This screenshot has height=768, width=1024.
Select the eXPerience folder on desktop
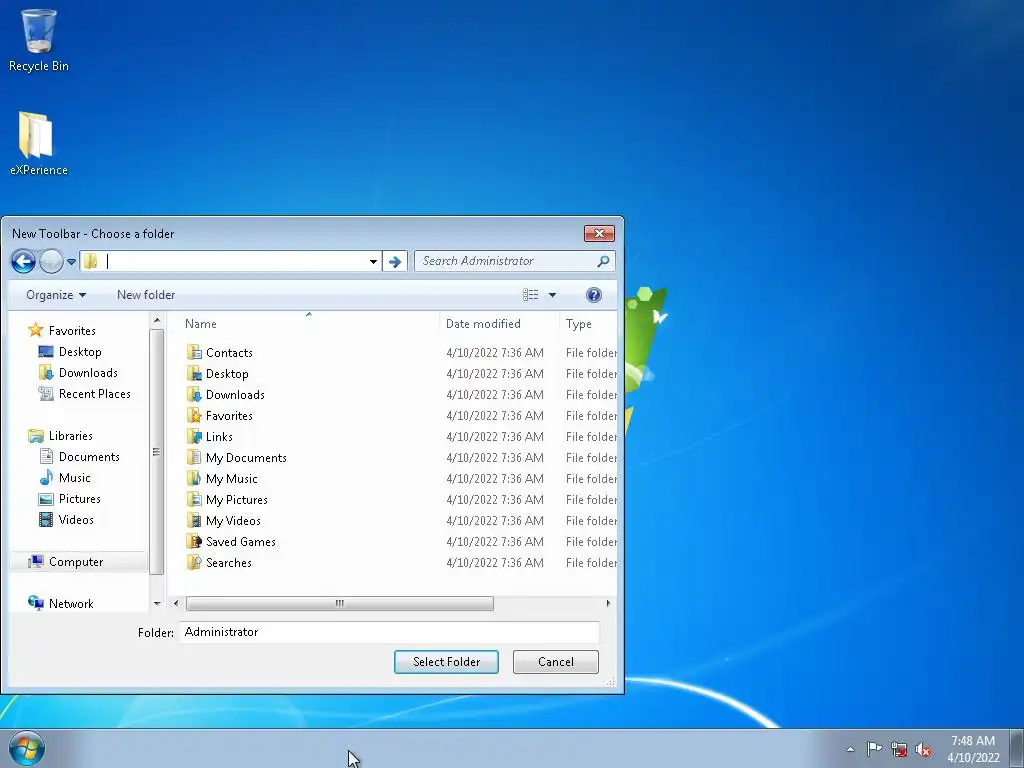[x=39, y=144]
